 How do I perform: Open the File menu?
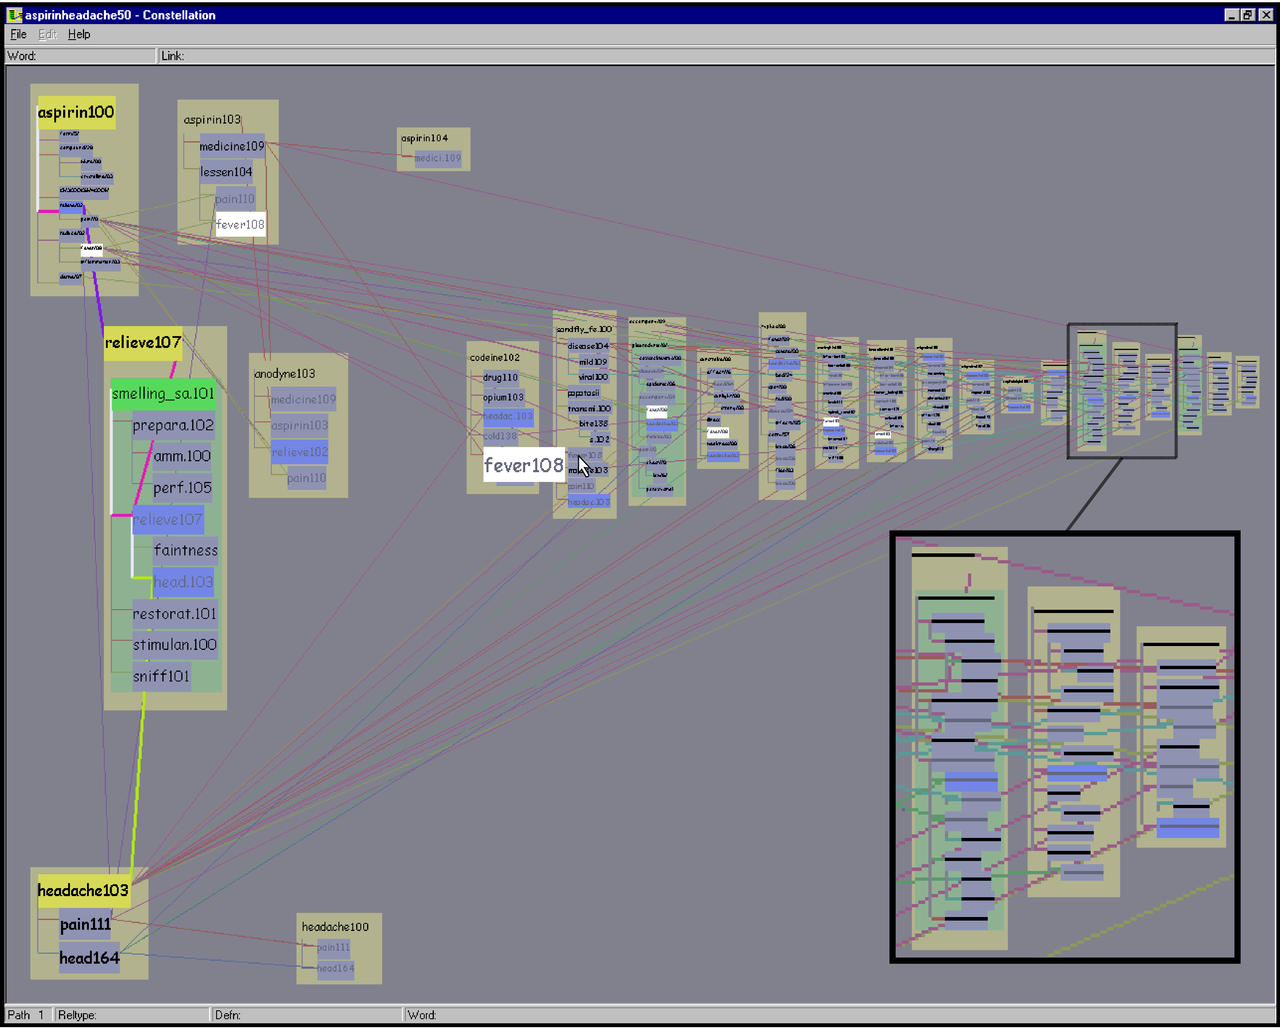point(18,34)
